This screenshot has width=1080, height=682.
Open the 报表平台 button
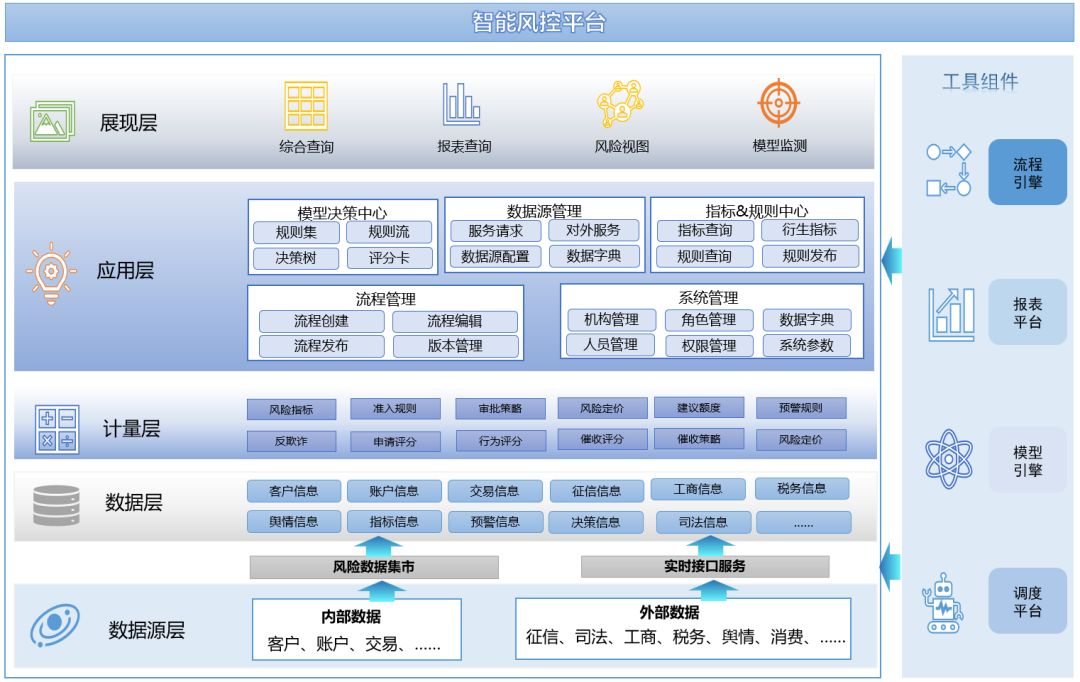tap(1027, 312)
